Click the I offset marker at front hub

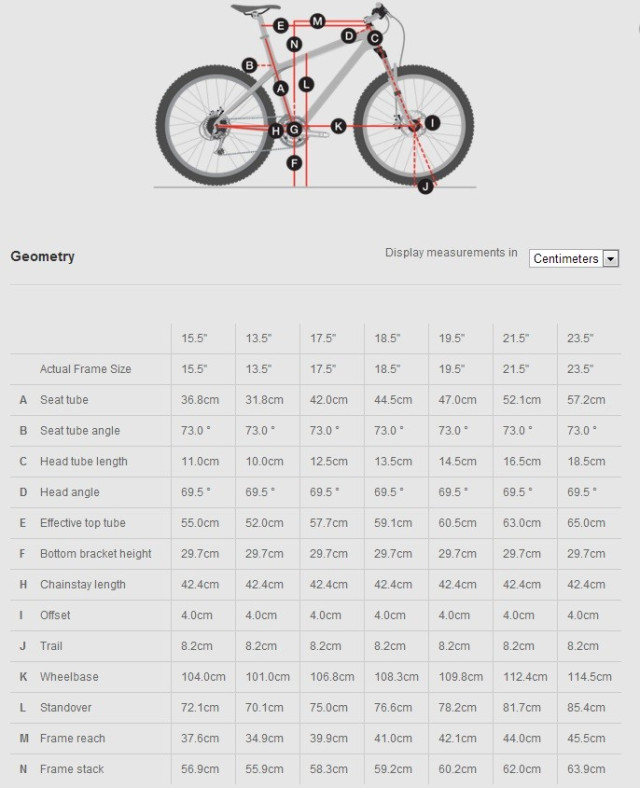pyautogui.click(x=431, y=123)
